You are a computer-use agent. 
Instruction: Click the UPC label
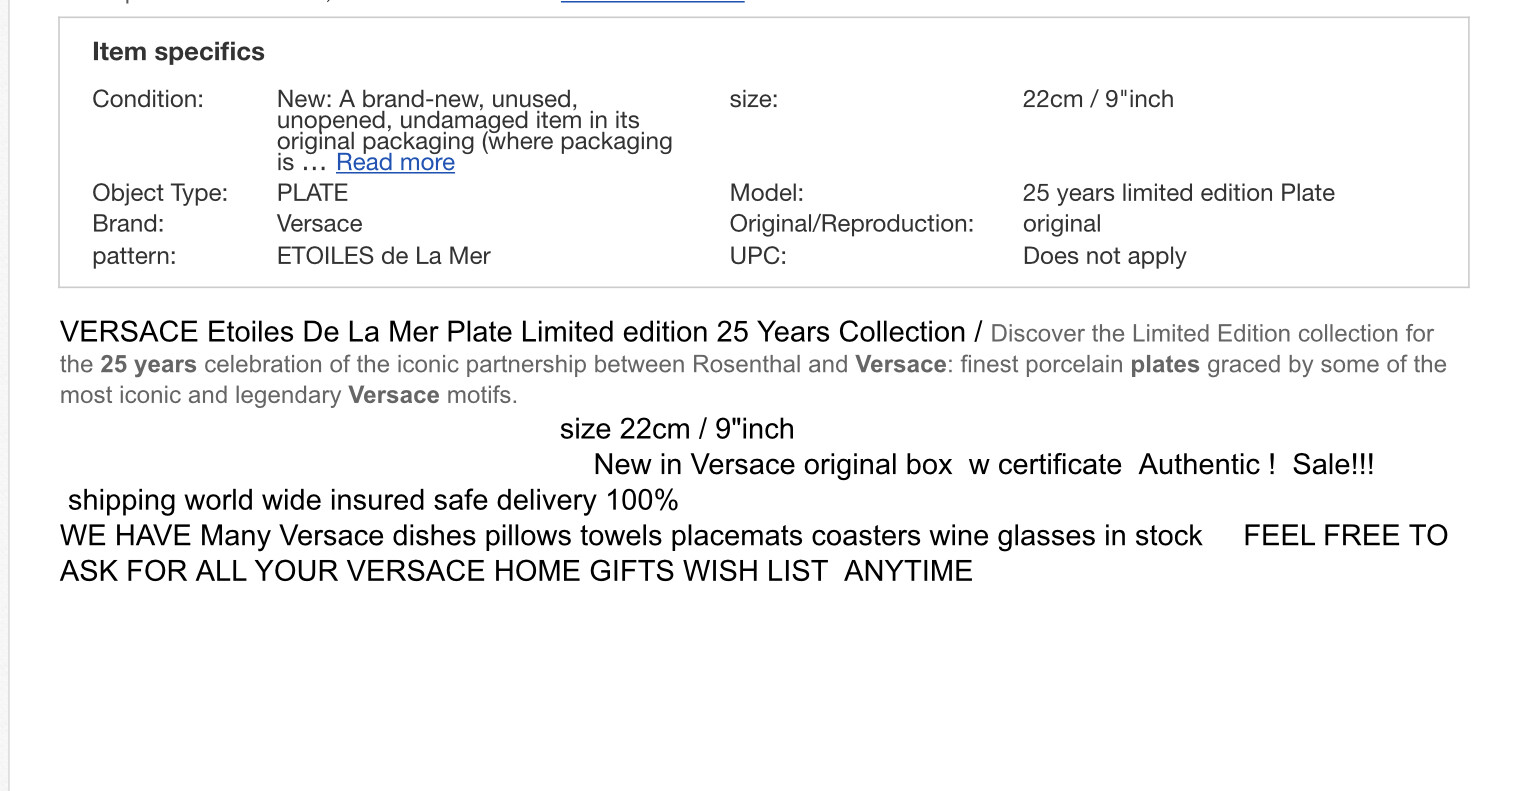coord(758,256)
